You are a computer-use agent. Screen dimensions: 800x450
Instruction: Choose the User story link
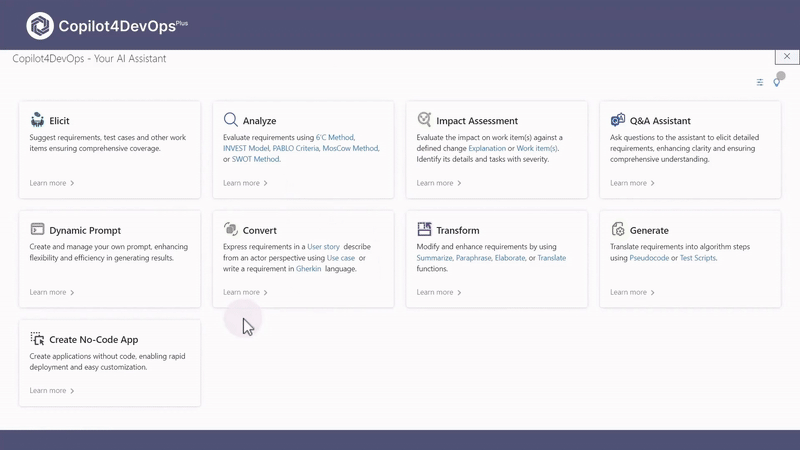323,246
